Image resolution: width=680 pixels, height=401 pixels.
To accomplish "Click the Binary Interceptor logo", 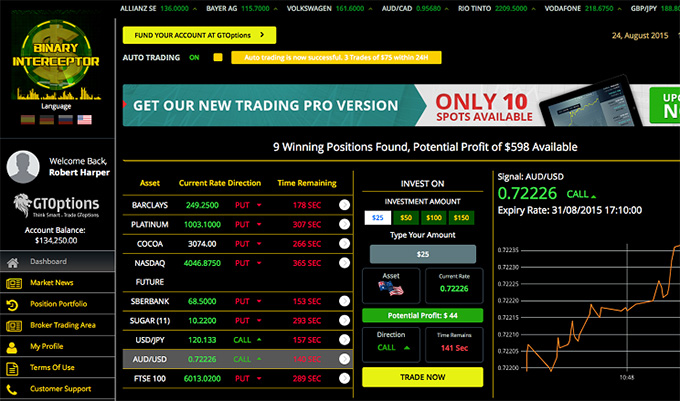I will (x=56, y=59).
